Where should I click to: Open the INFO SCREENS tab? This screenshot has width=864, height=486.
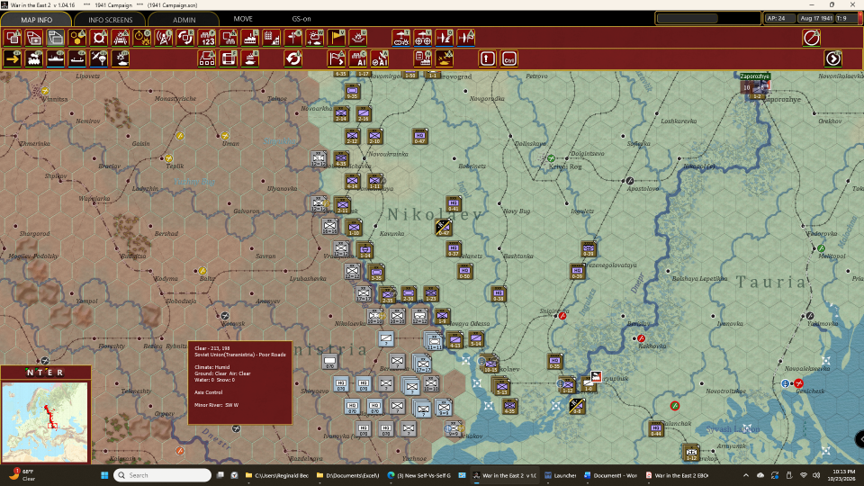110,19
